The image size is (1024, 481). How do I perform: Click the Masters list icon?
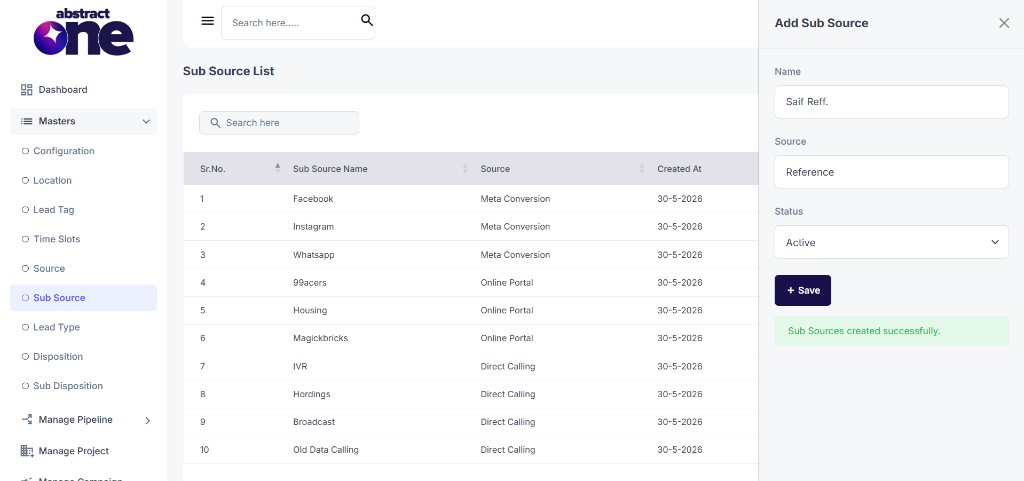[x=27, y=121]
